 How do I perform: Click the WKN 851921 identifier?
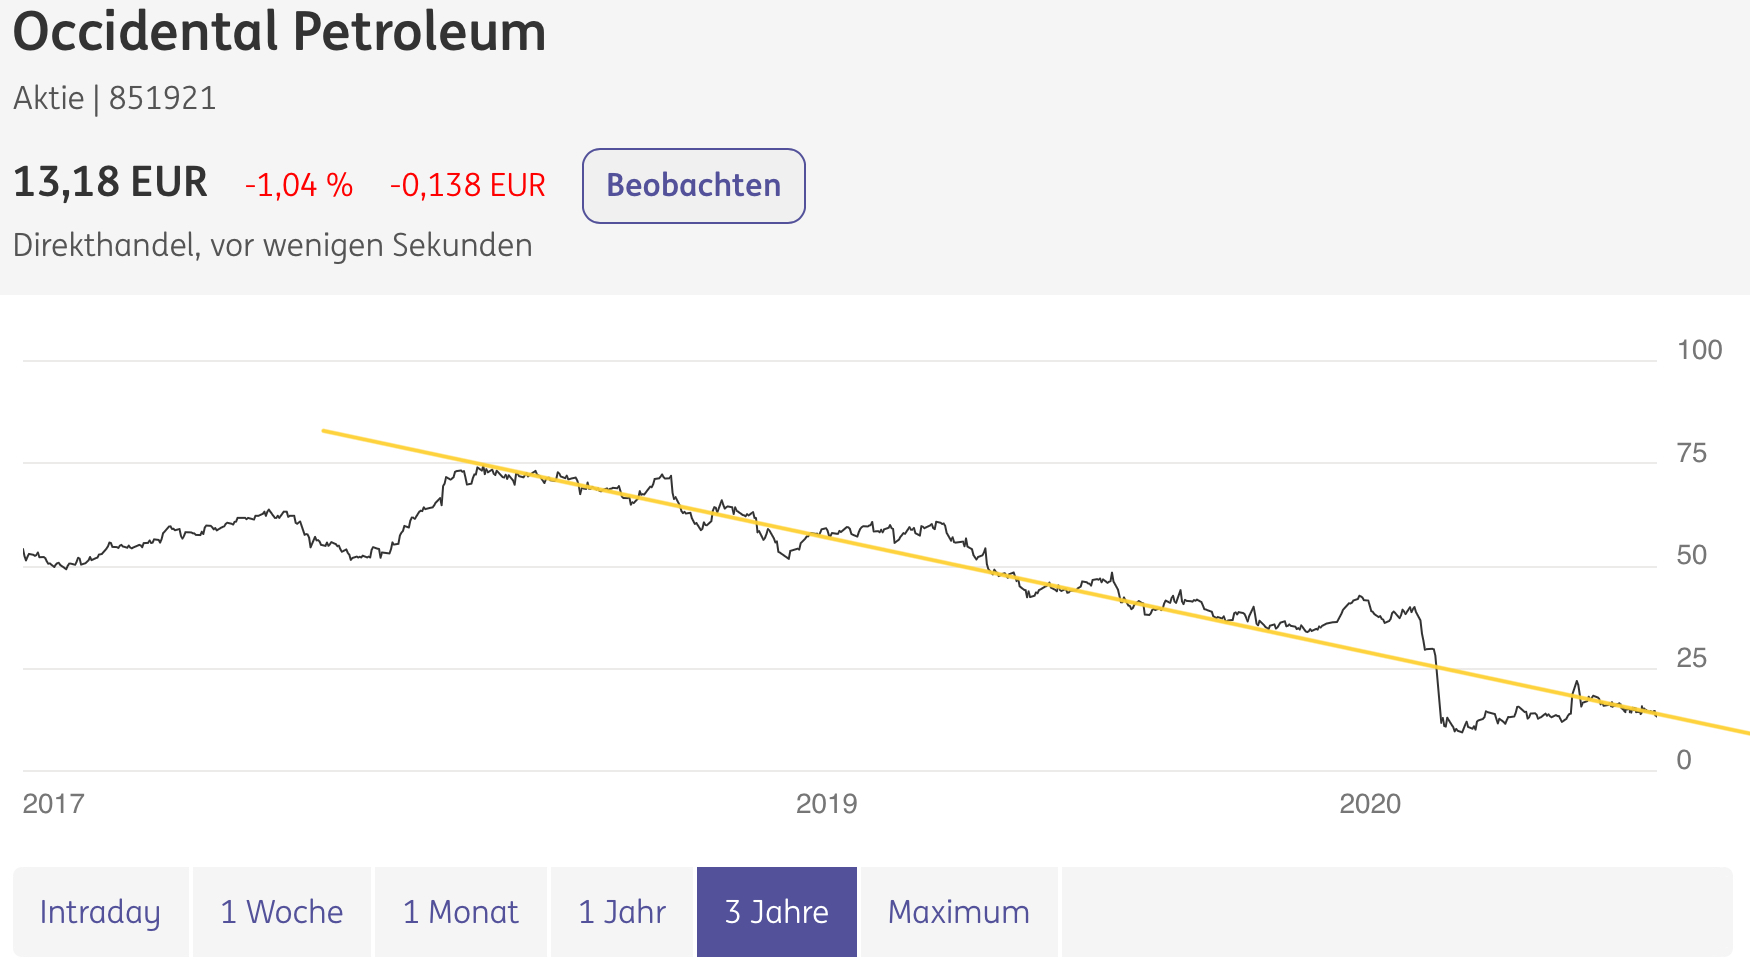(x=163, y=97)
